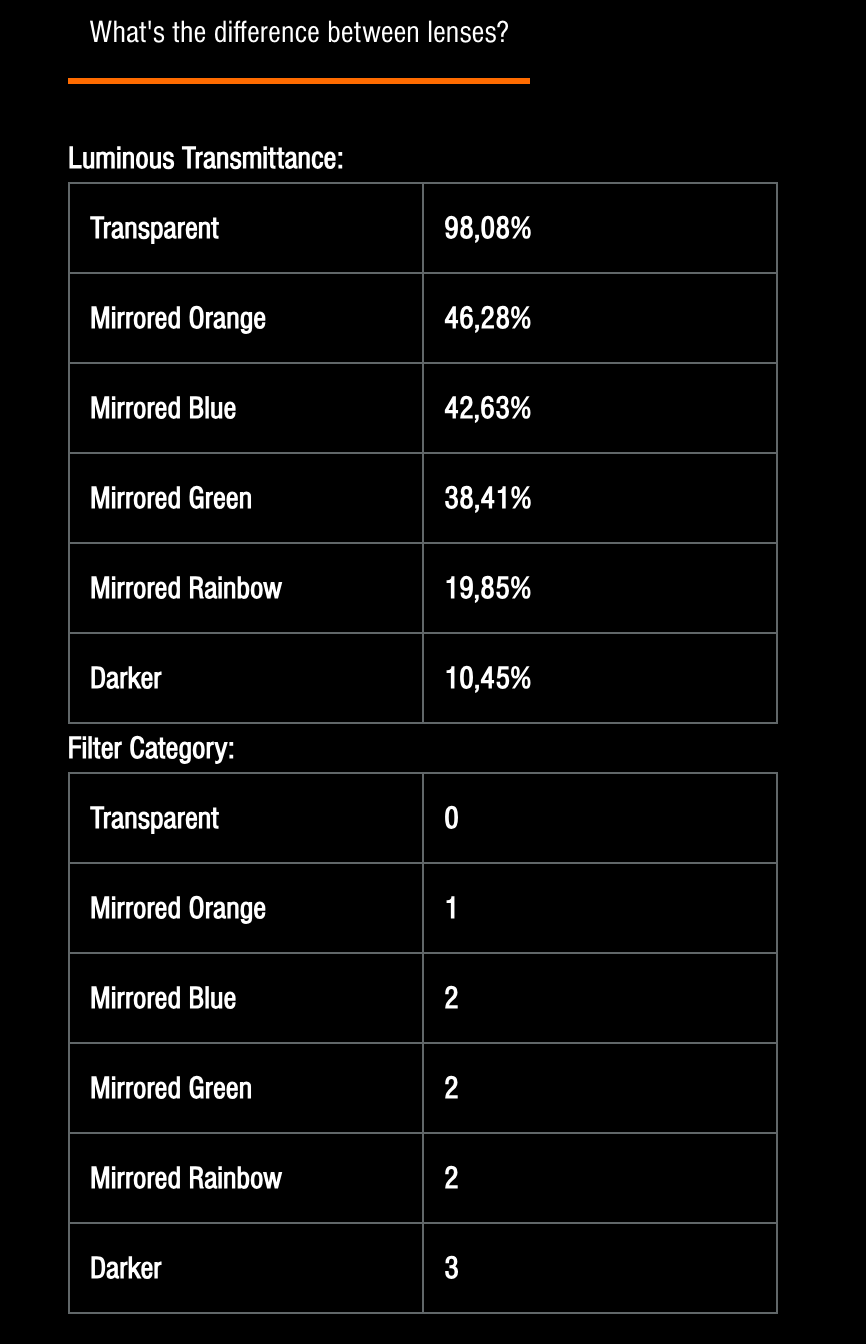Select the Filter Category label
The image size is (866, 1344).
coord(151,748)
